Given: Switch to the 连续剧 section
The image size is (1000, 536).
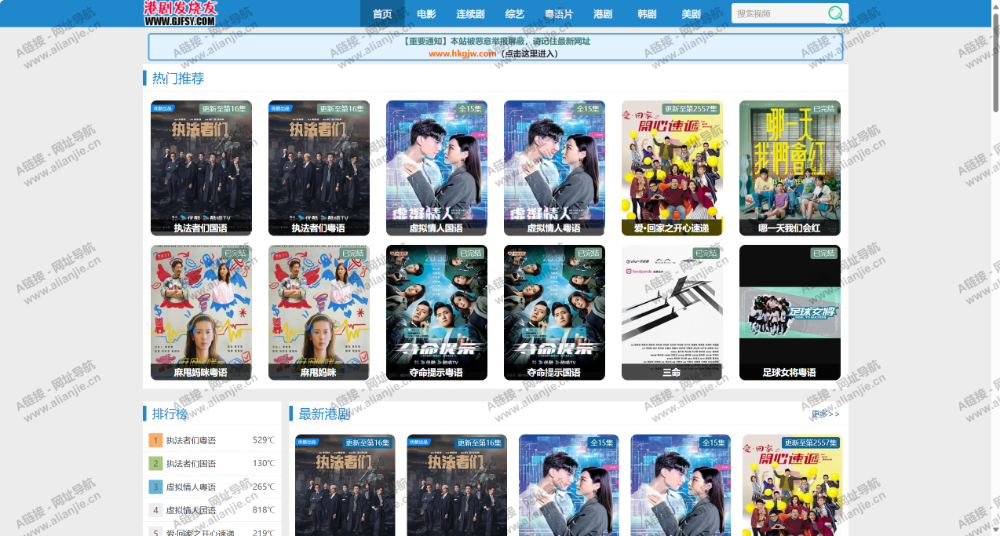Looking at the screenshot, I should point(470,13).
